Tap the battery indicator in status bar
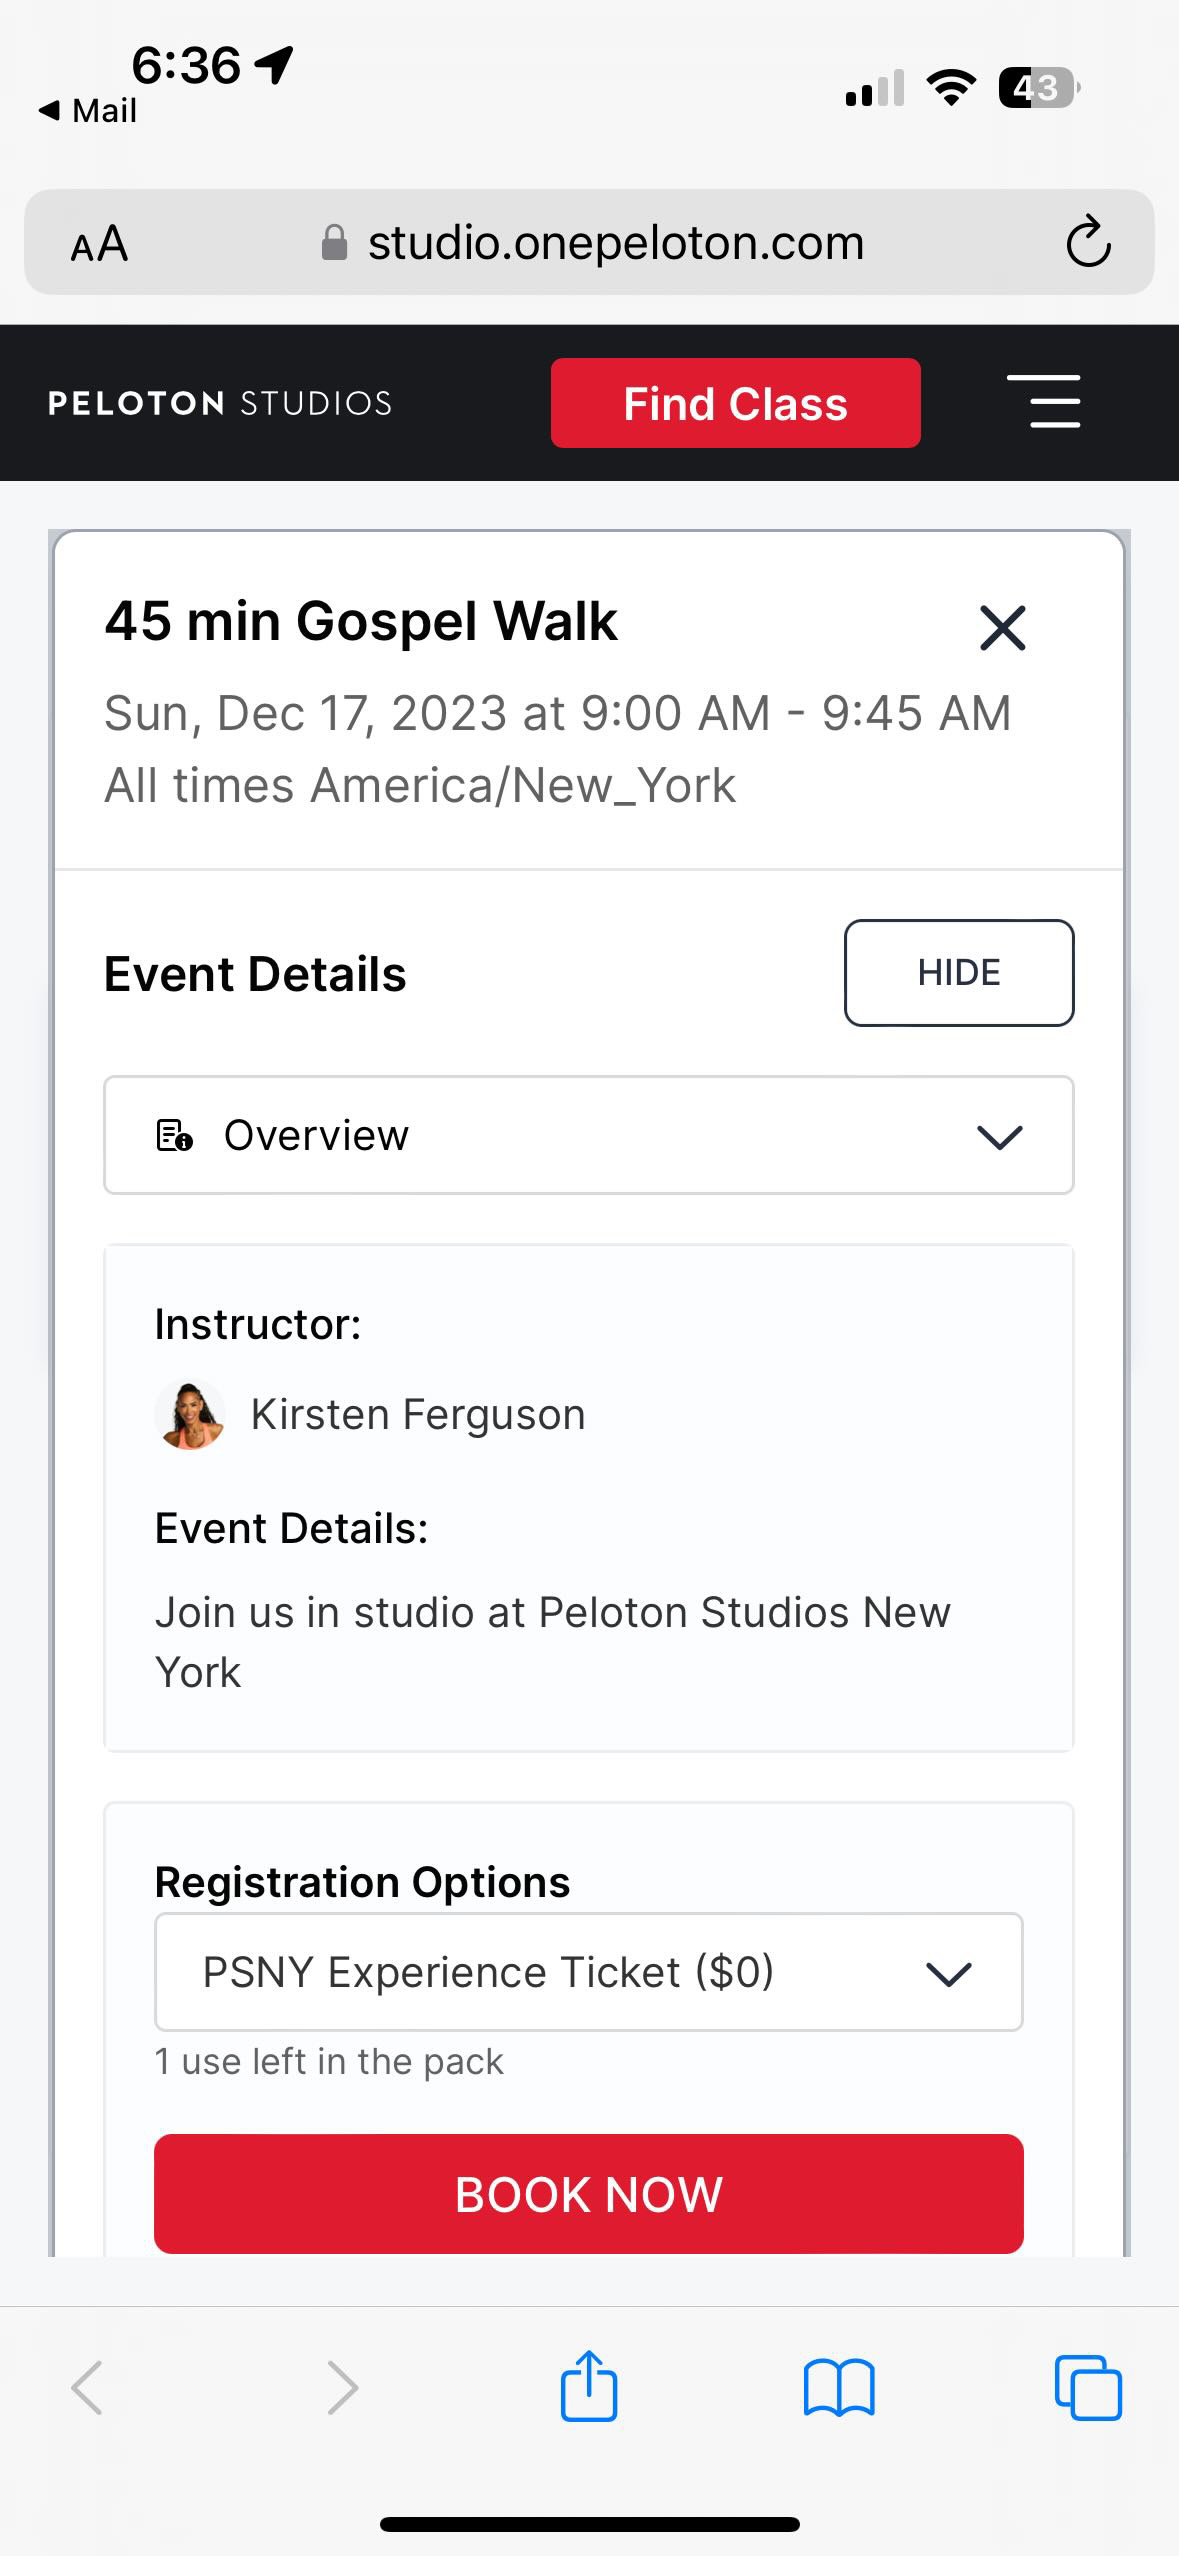 pyautogui.click(x=1039, y=88)
